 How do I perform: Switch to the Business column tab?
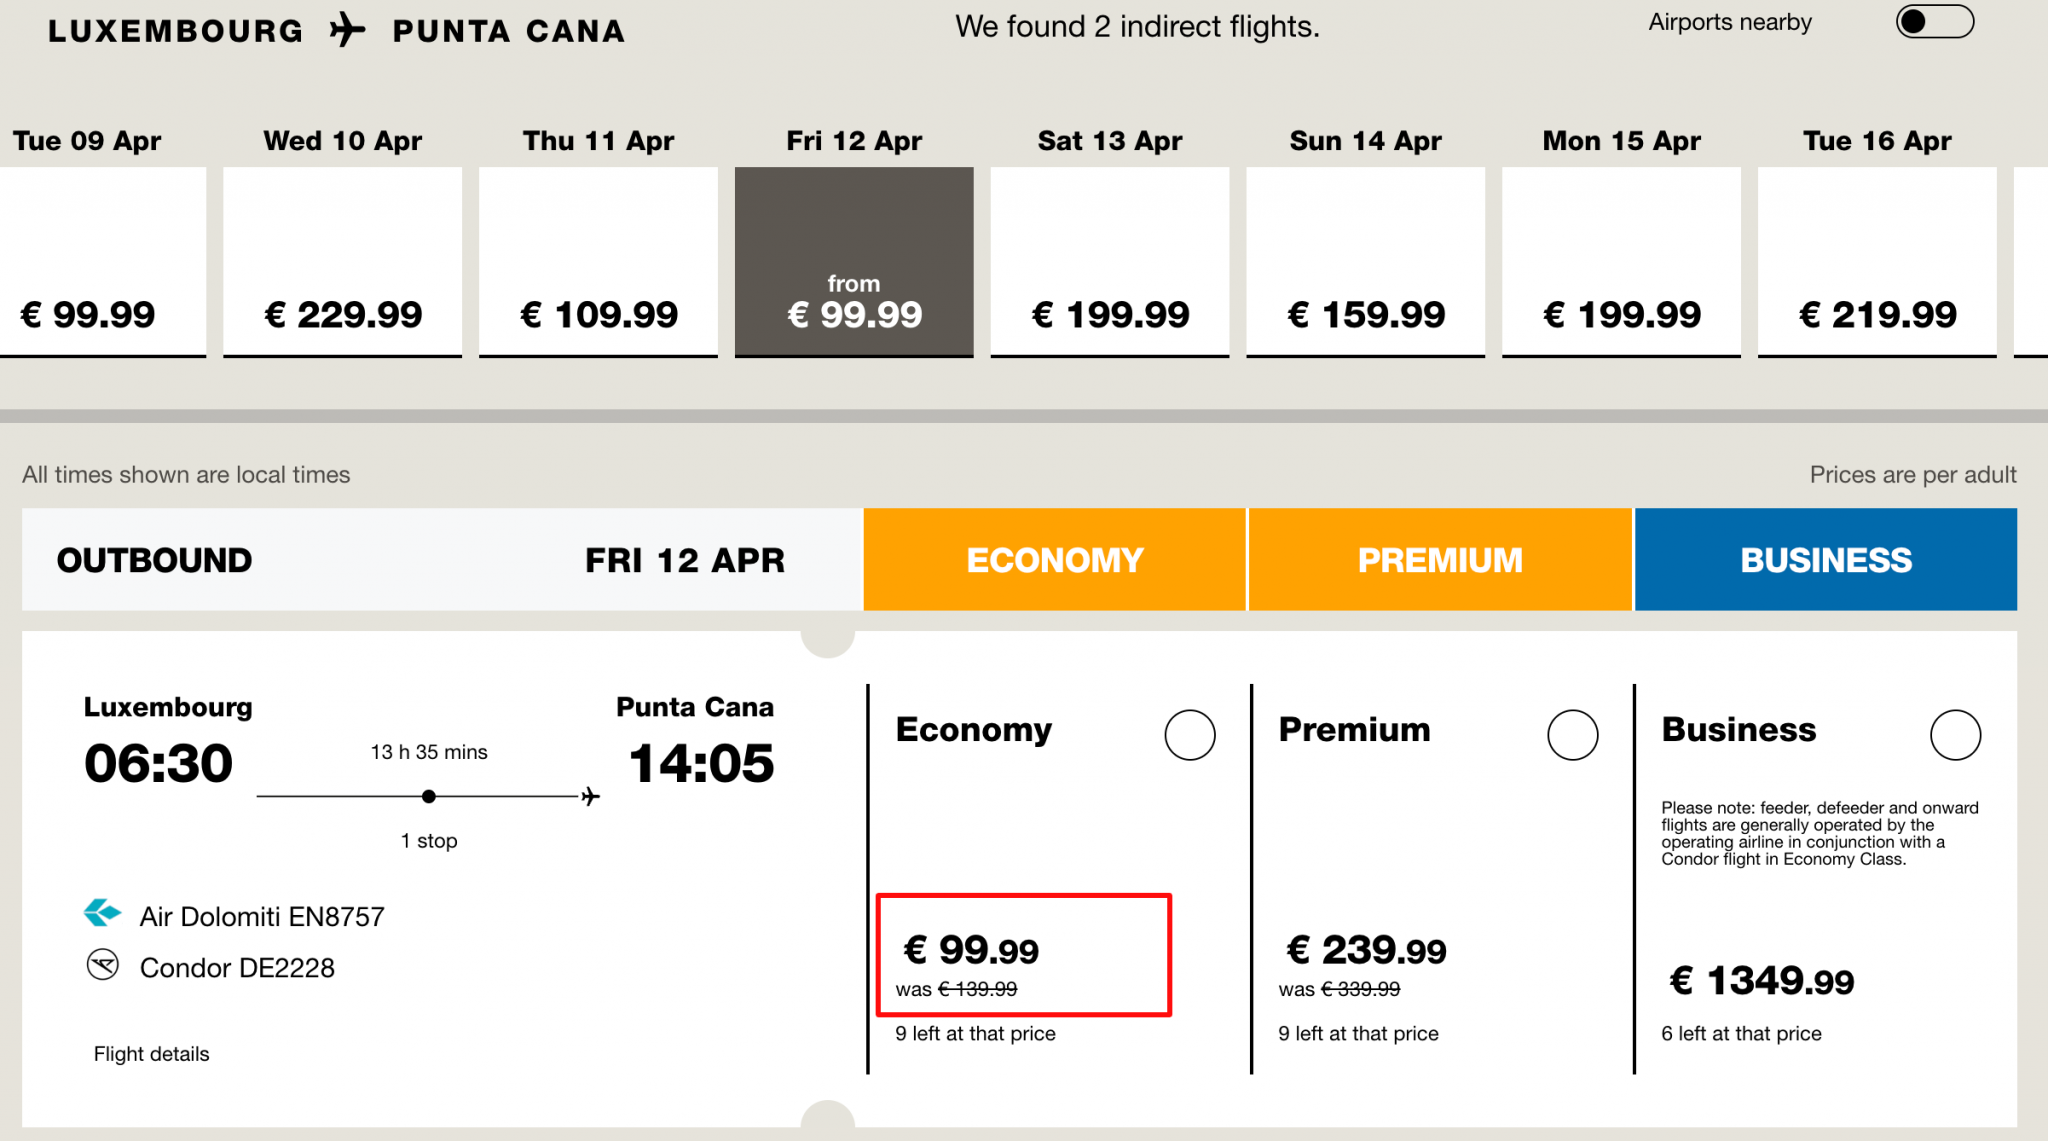tap(1826, 560)
